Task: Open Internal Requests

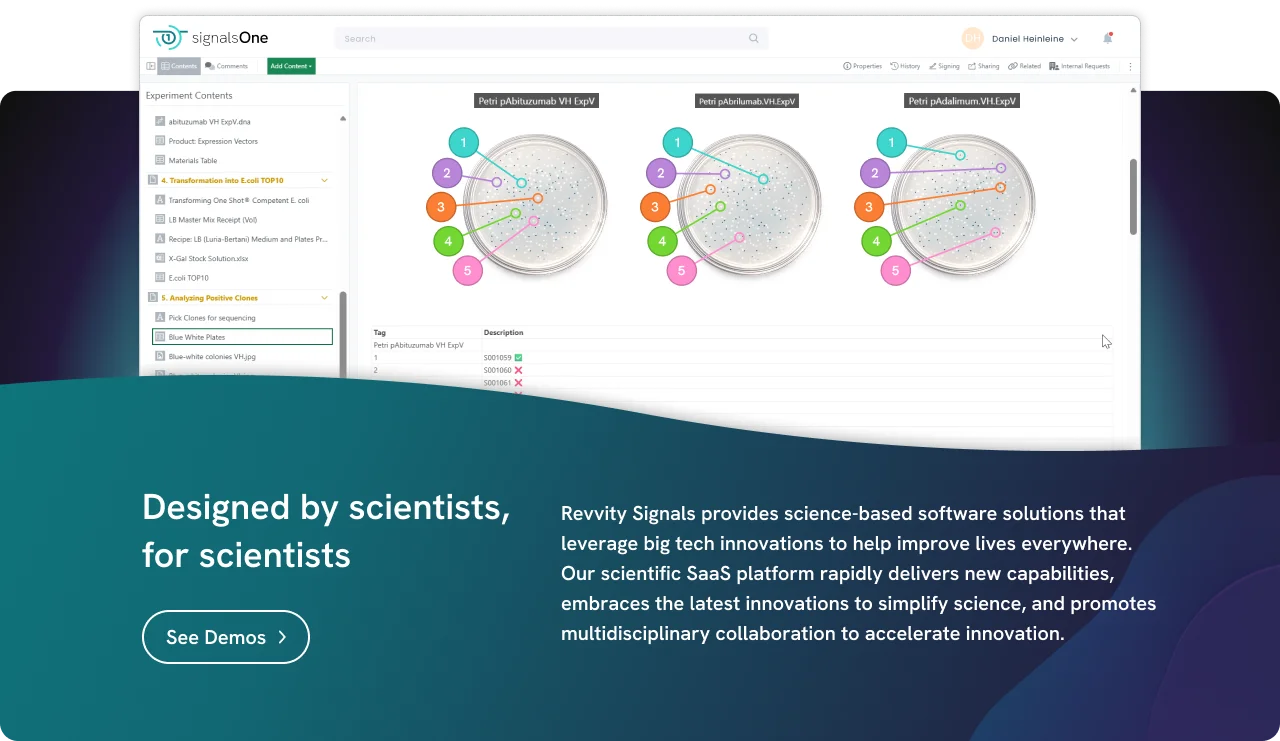Action: point(1054,66)
